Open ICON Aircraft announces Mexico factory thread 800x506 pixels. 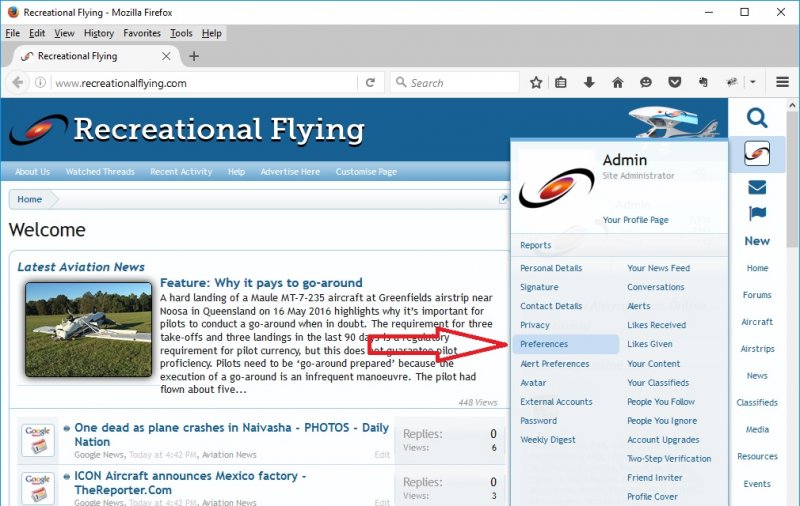[190, 483]
